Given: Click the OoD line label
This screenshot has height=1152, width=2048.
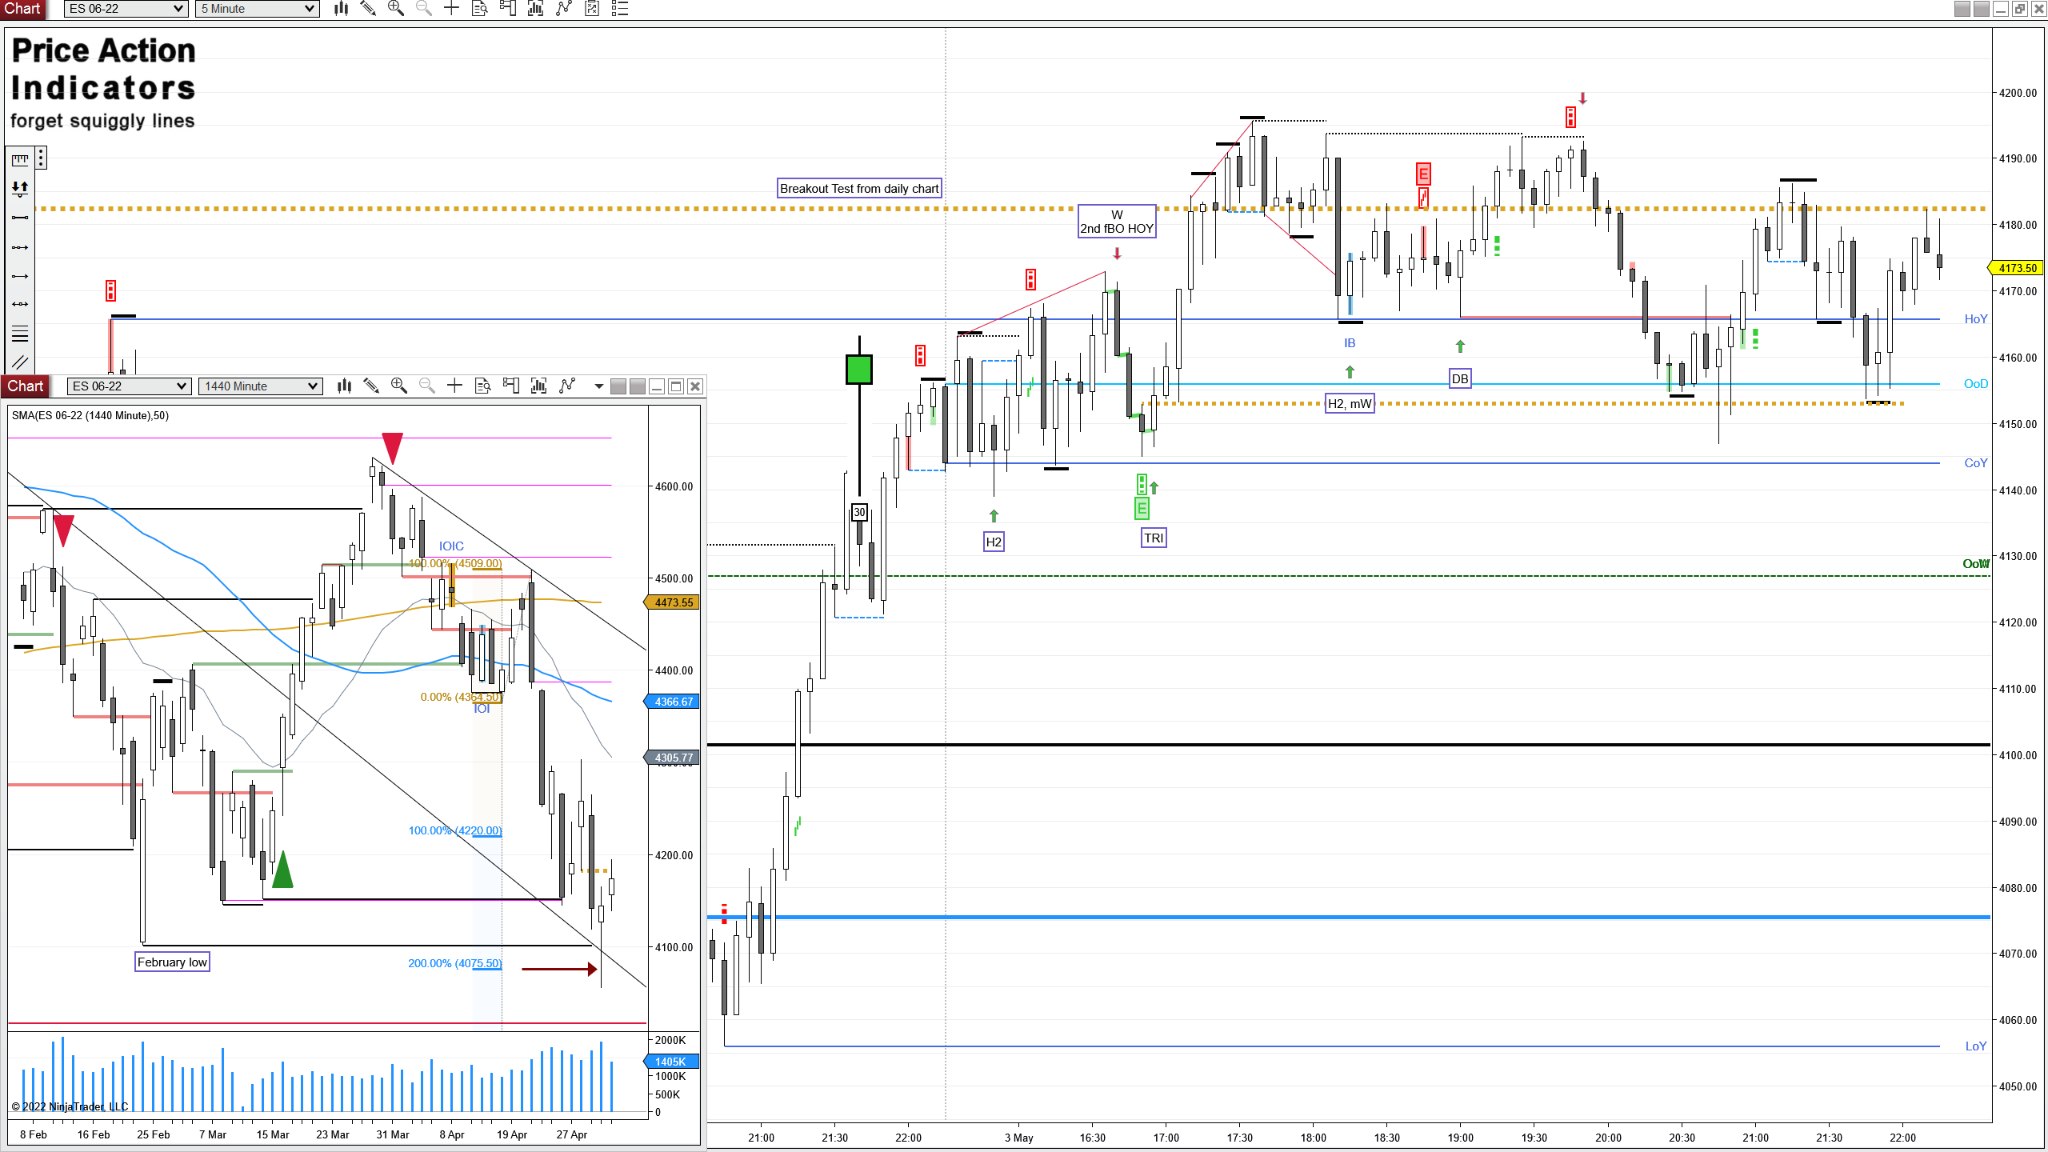Looking at the screenshot, I should click(1975, 384).
